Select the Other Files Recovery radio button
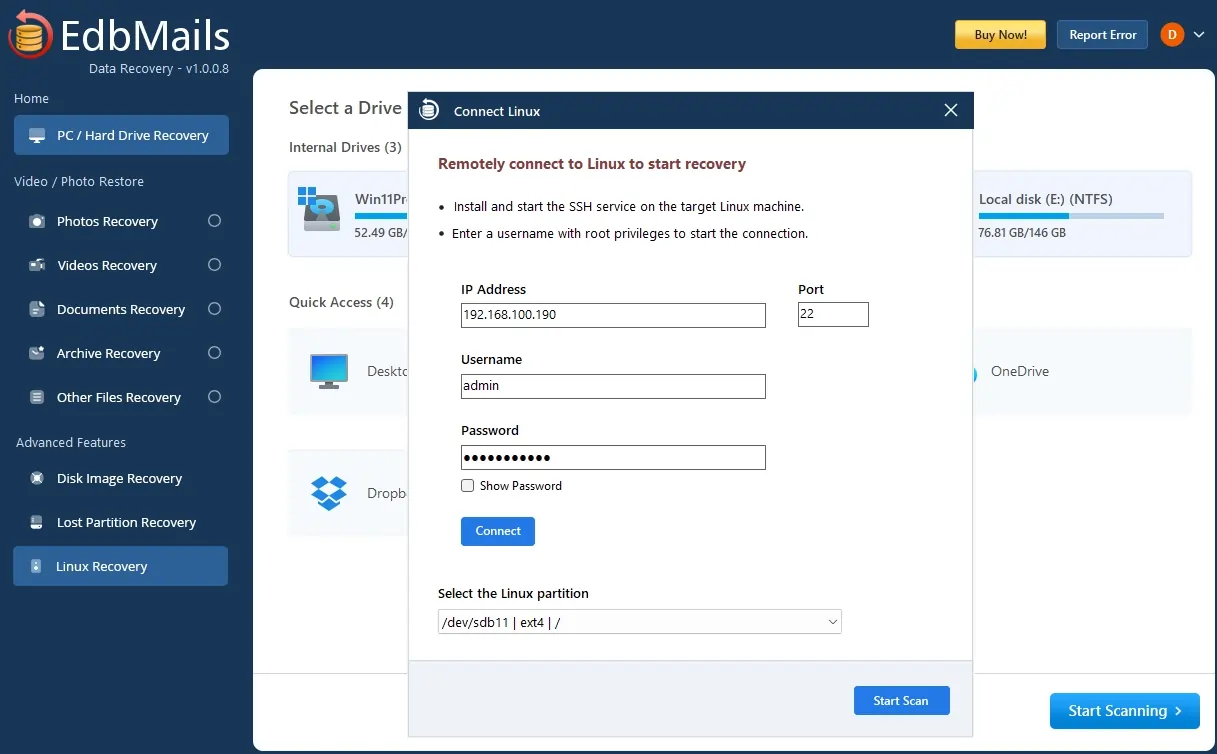This screenshot has width=1217, height=754. (x=214, y=397)
